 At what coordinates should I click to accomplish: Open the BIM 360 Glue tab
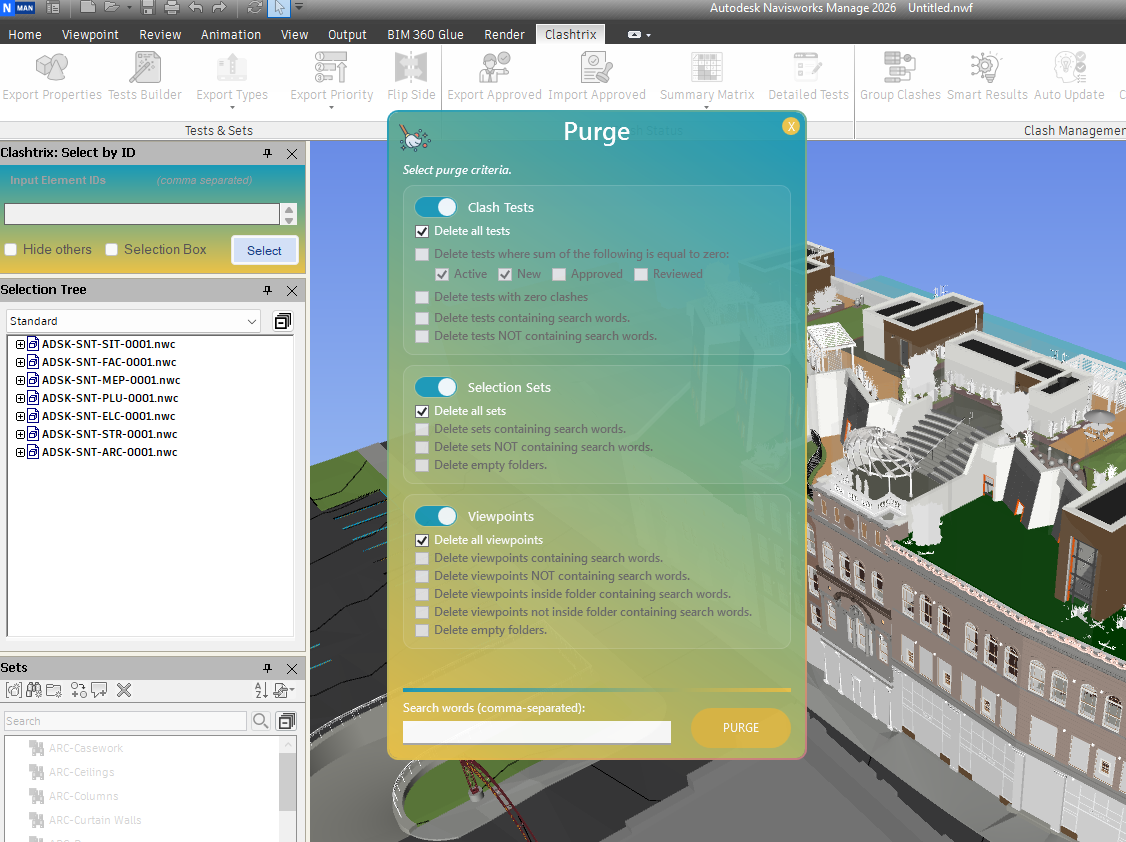click(x=425, y=34)
